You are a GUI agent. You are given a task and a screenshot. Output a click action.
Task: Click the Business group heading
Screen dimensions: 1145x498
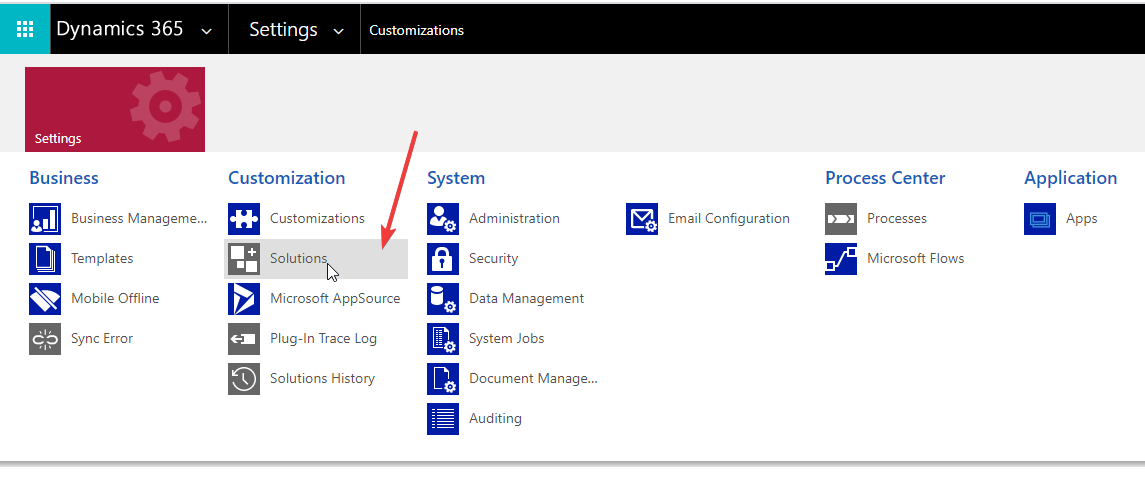point(64,178)
